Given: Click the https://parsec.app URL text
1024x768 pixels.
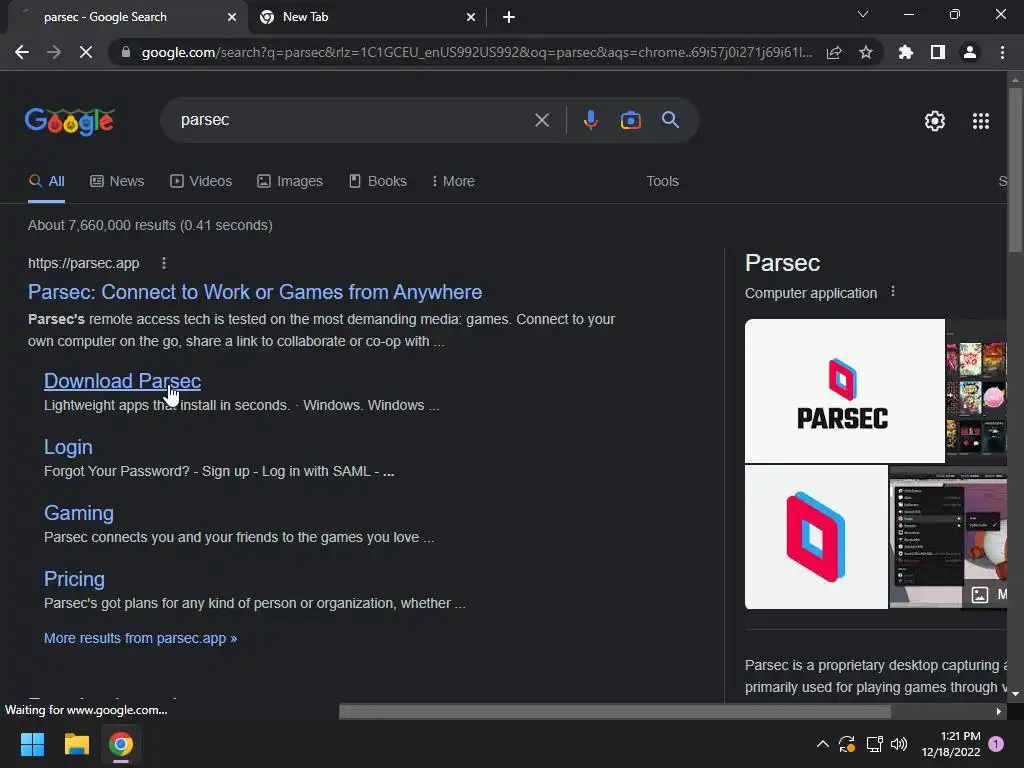Looking at the screenshot, I should 84,263.
